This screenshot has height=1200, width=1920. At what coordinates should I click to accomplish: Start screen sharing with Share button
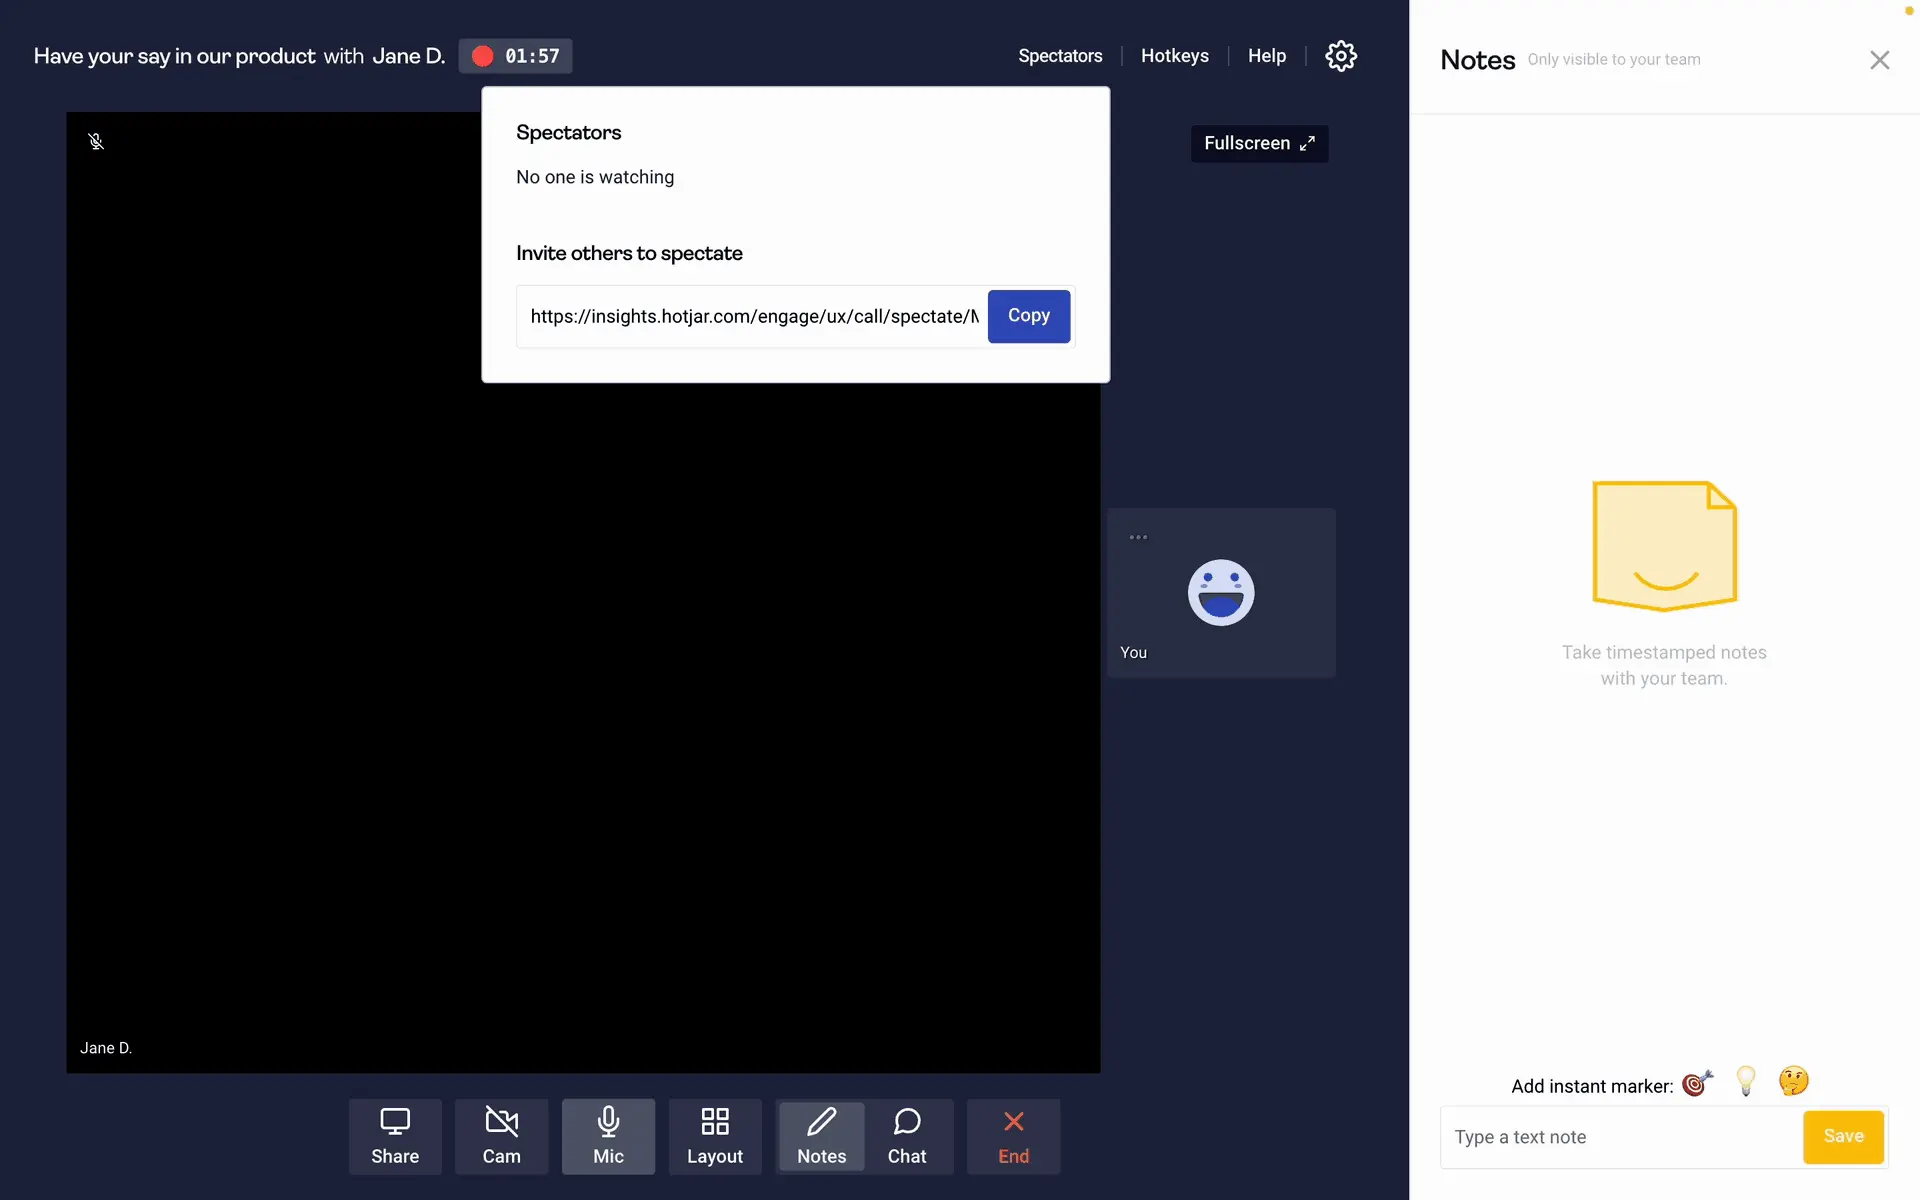395,1136
